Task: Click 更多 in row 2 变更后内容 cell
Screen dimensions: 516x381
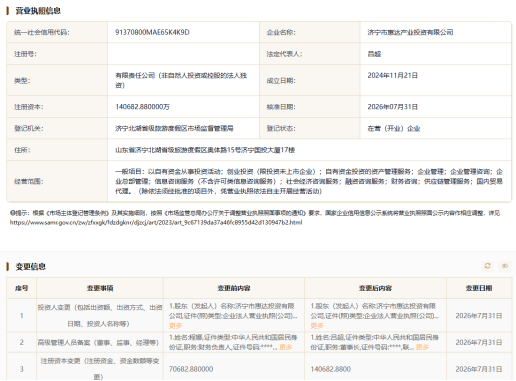Action: pyautogui.click(x=422, y=347)
